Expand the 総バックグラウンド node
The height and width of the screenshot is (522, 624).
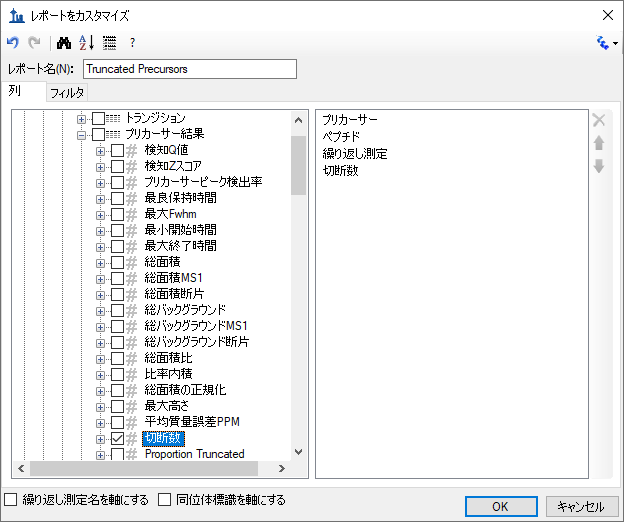(100, 311)
